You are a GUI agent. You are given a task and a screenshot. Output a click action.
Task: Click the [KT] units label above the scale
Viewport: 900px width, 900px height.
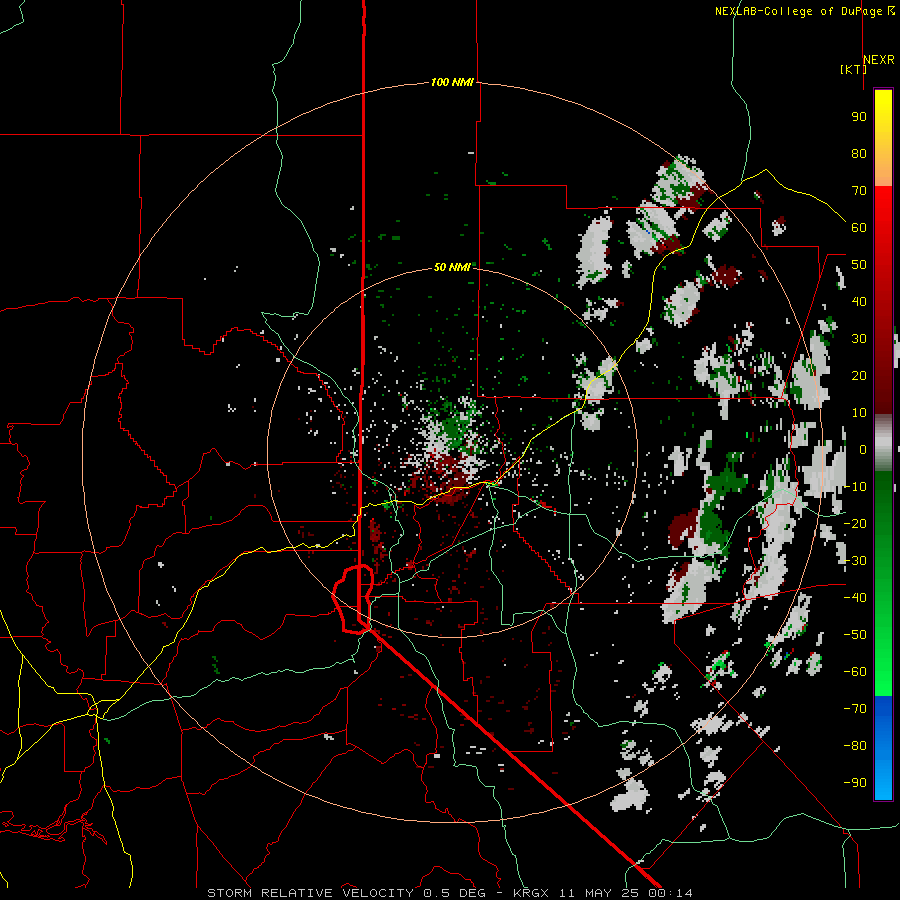(853, 69)
